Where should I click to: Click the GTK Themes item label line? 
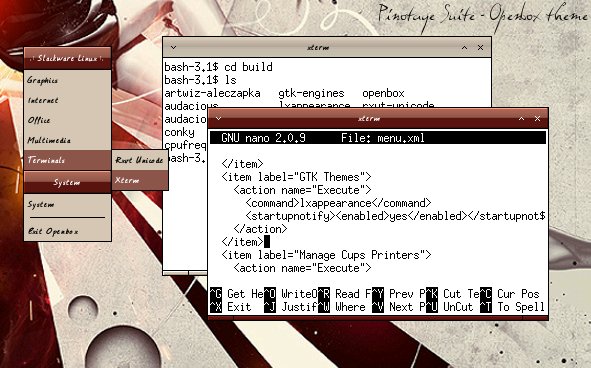coord(297,177)
